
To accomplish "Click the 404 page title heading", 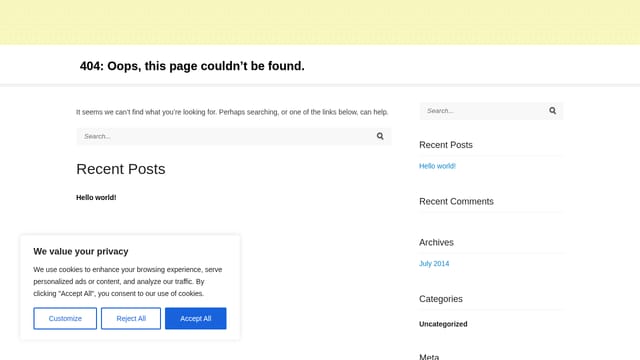I will click(x=192, y=66).
